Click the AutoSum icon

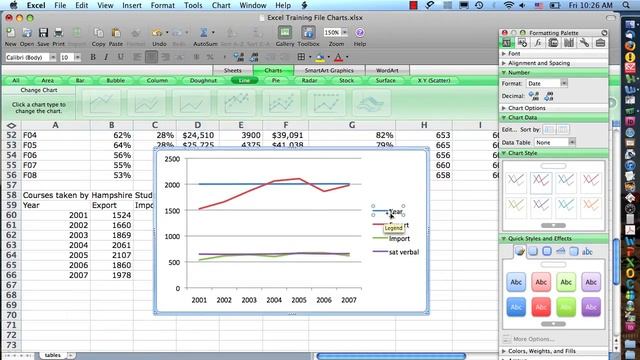pyautogui.click(x=204, y=33)
